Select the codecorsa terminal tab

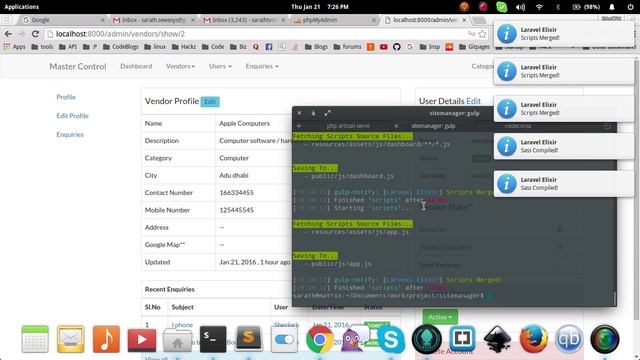point(518,126)
